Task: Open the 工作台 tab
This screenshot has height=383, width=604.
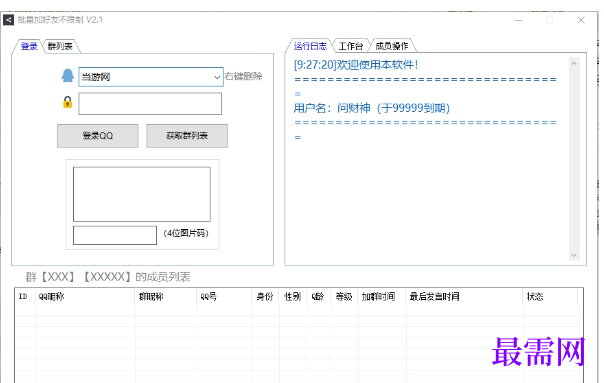Action: (351, 46)
